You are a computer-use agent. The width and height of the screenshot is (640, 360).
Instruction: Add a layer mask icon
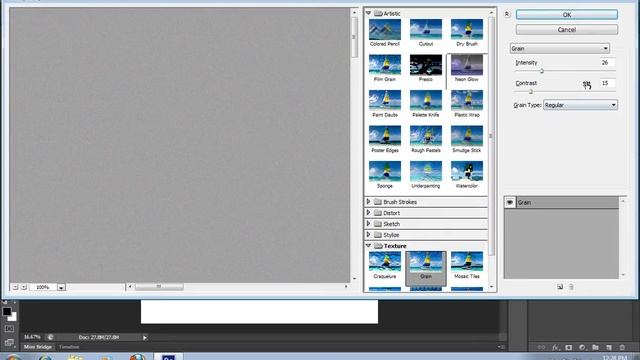pos(569,347)
